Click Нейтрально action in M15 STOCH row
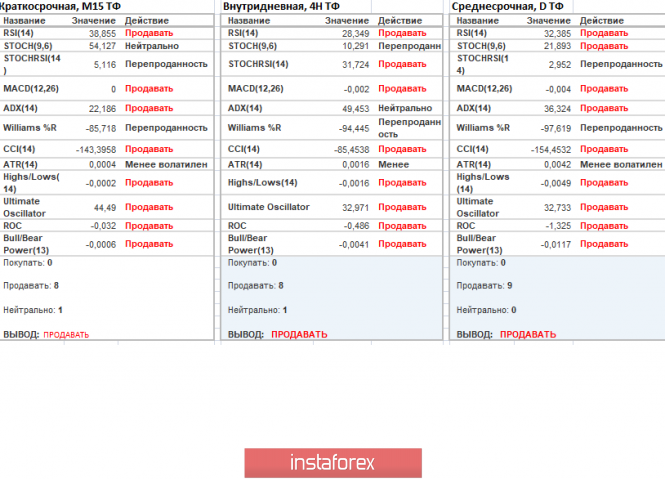Viewport: 665px width, 479px height. point(152,46)
